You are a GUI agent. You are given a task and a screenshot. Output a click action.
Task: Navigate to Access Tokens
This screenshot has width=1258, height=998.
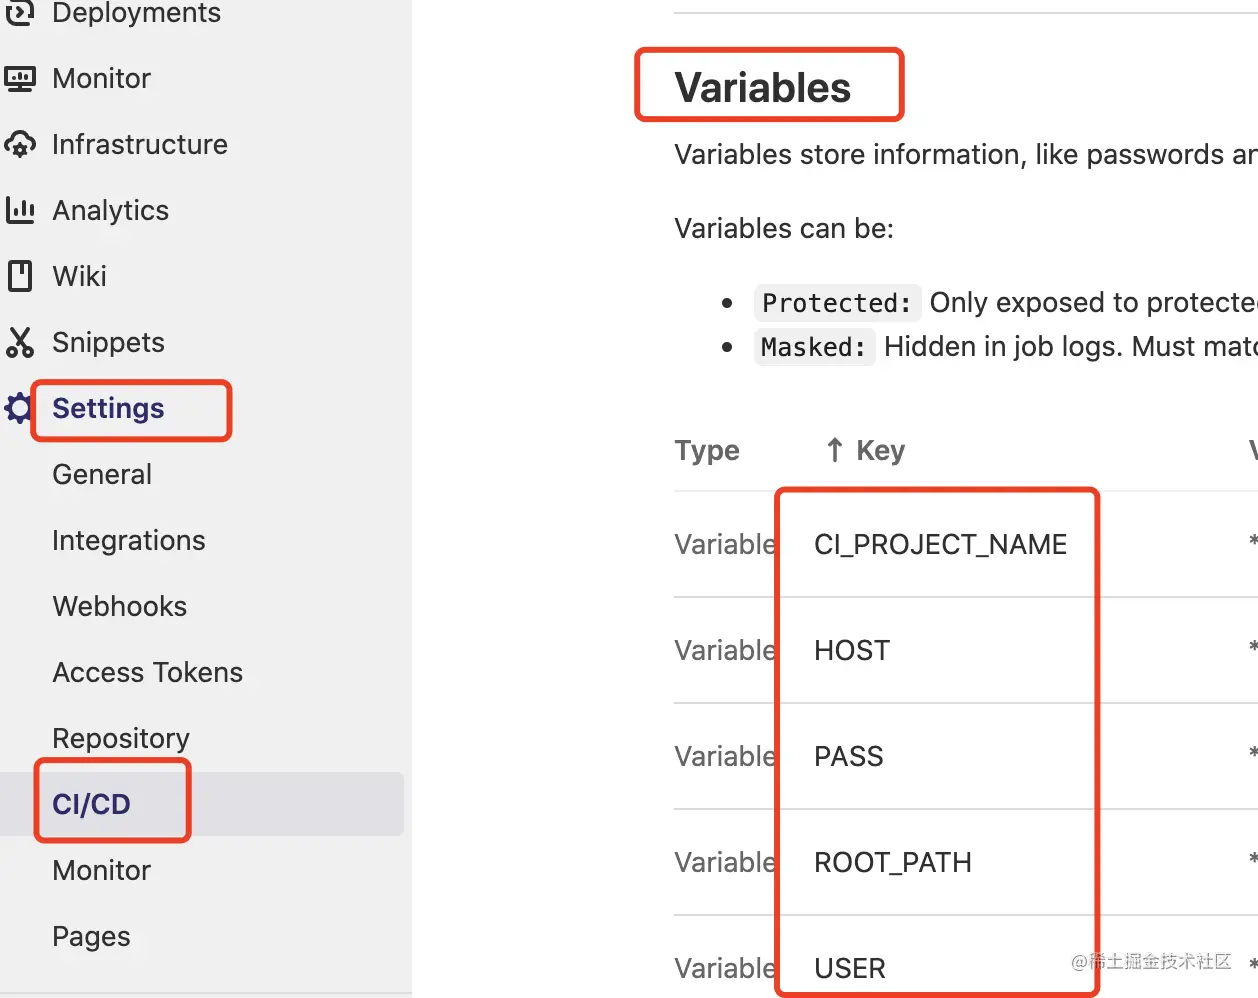pos(147,672)
